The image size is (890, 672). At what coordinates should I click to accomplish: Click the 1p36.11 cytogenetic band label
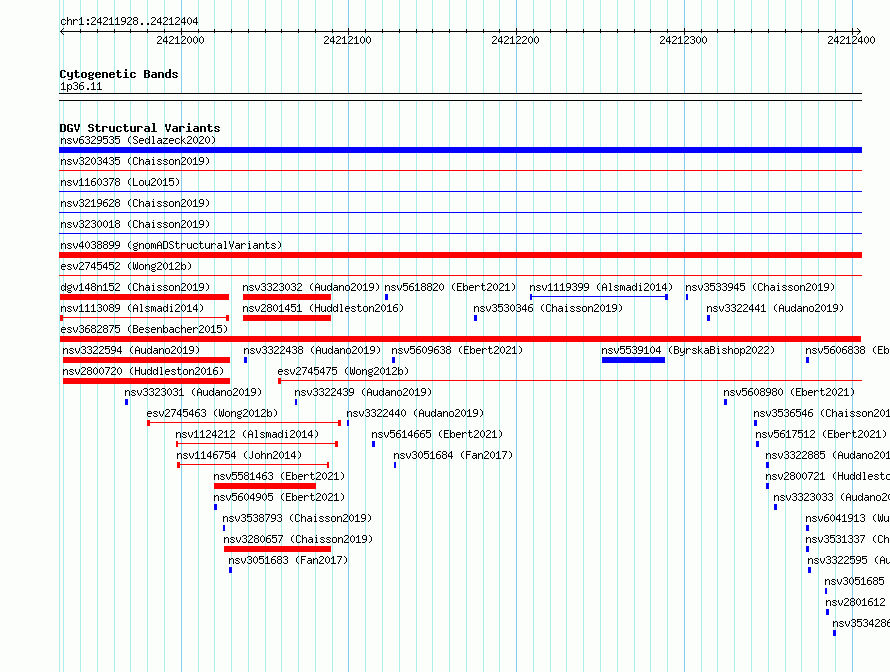click(x=81, y=86)
